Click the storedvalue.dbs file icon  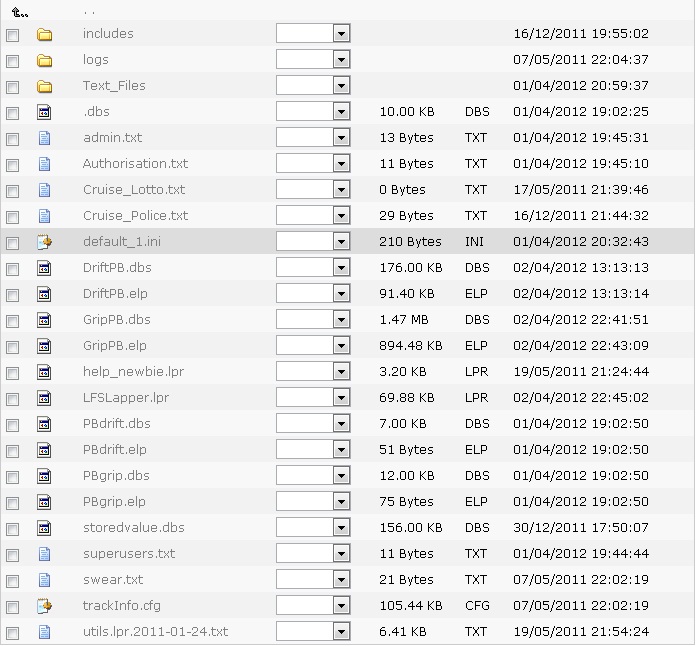point(44,528)
